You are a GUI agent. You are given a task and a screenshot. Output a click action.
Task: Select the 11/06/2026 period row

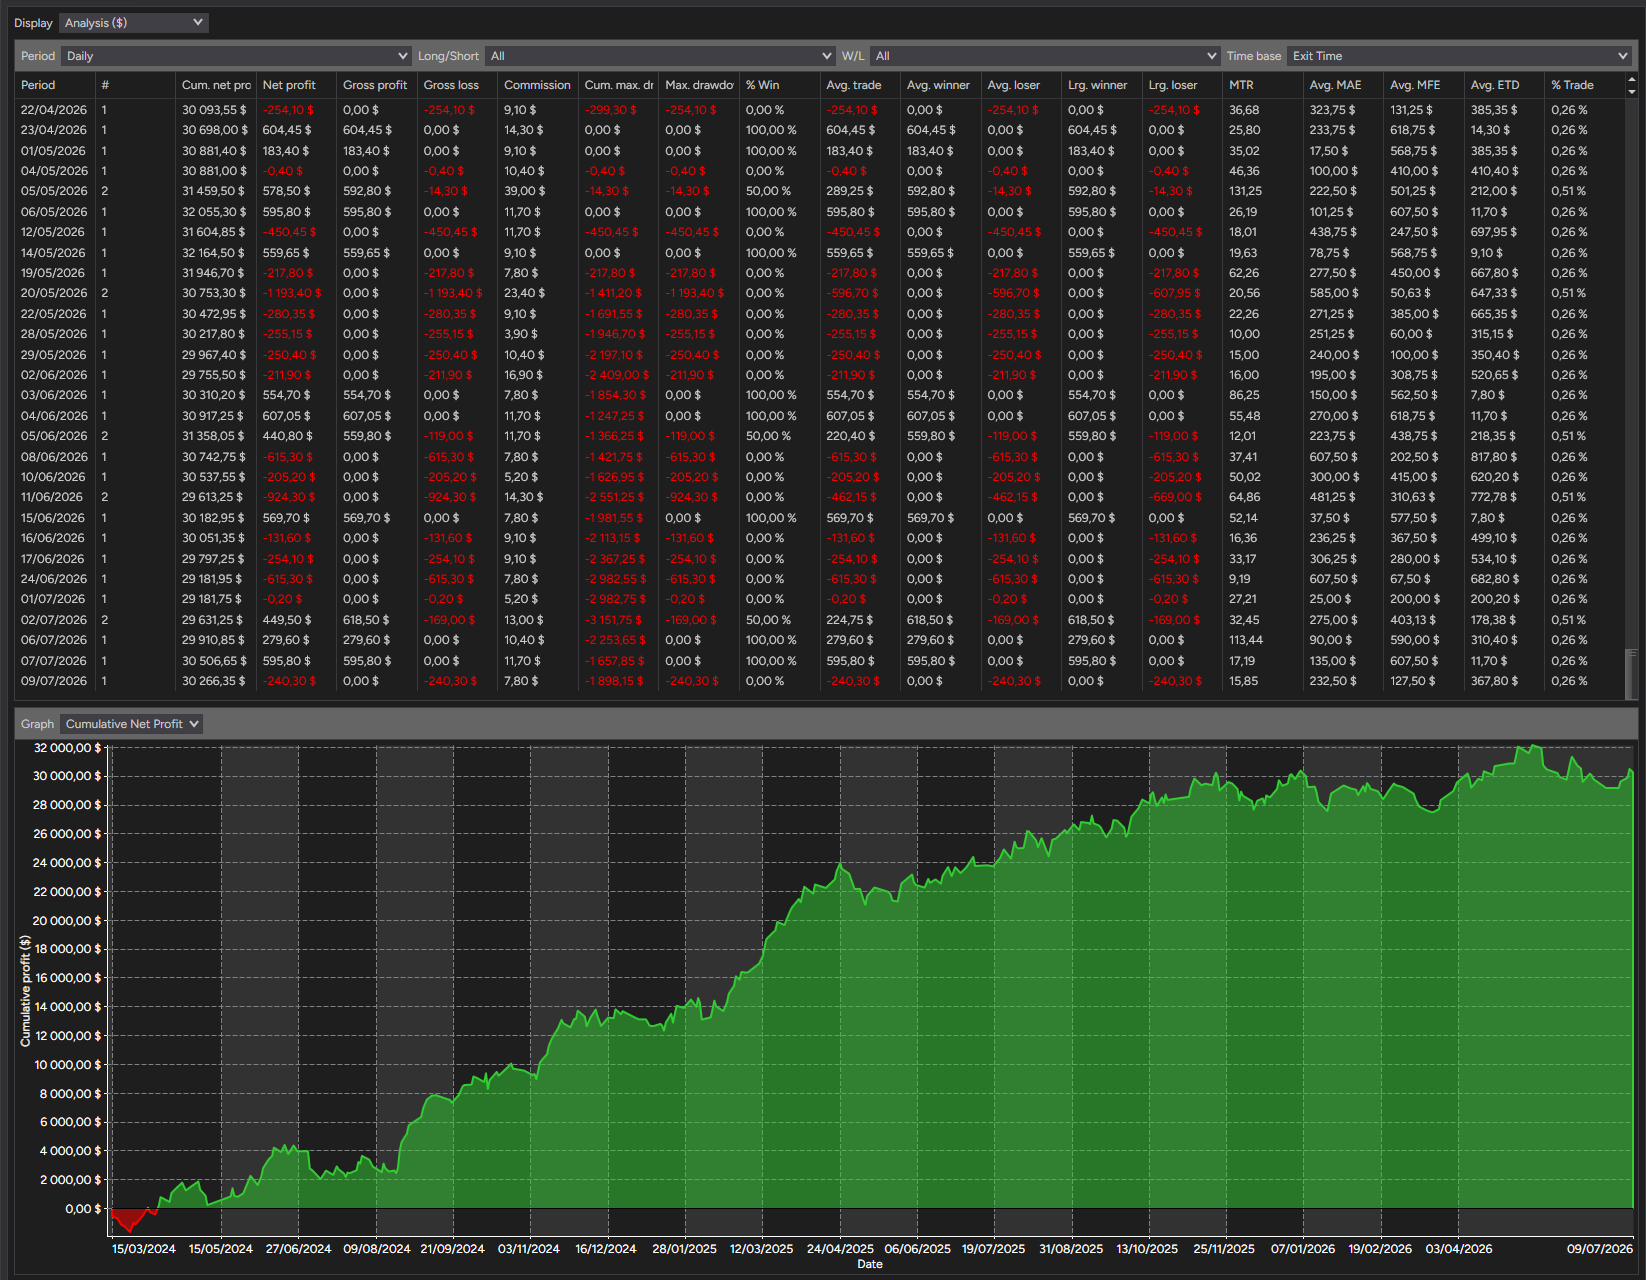coord(820,497)
